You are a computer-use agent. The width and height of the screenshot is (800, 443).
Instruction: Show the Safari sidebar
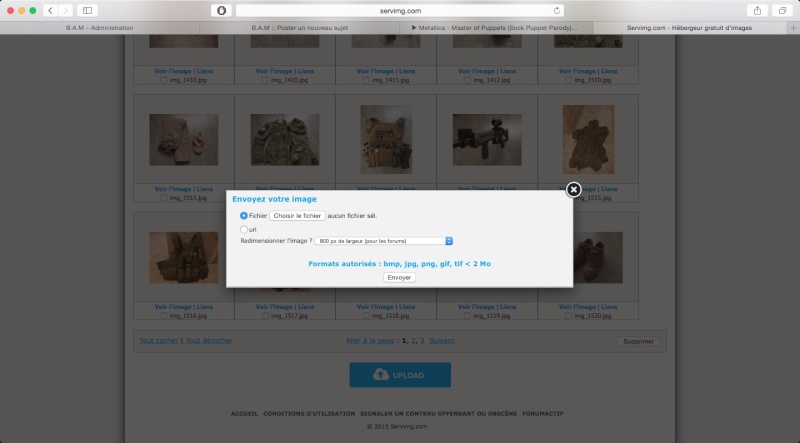[x=87, y=10]
